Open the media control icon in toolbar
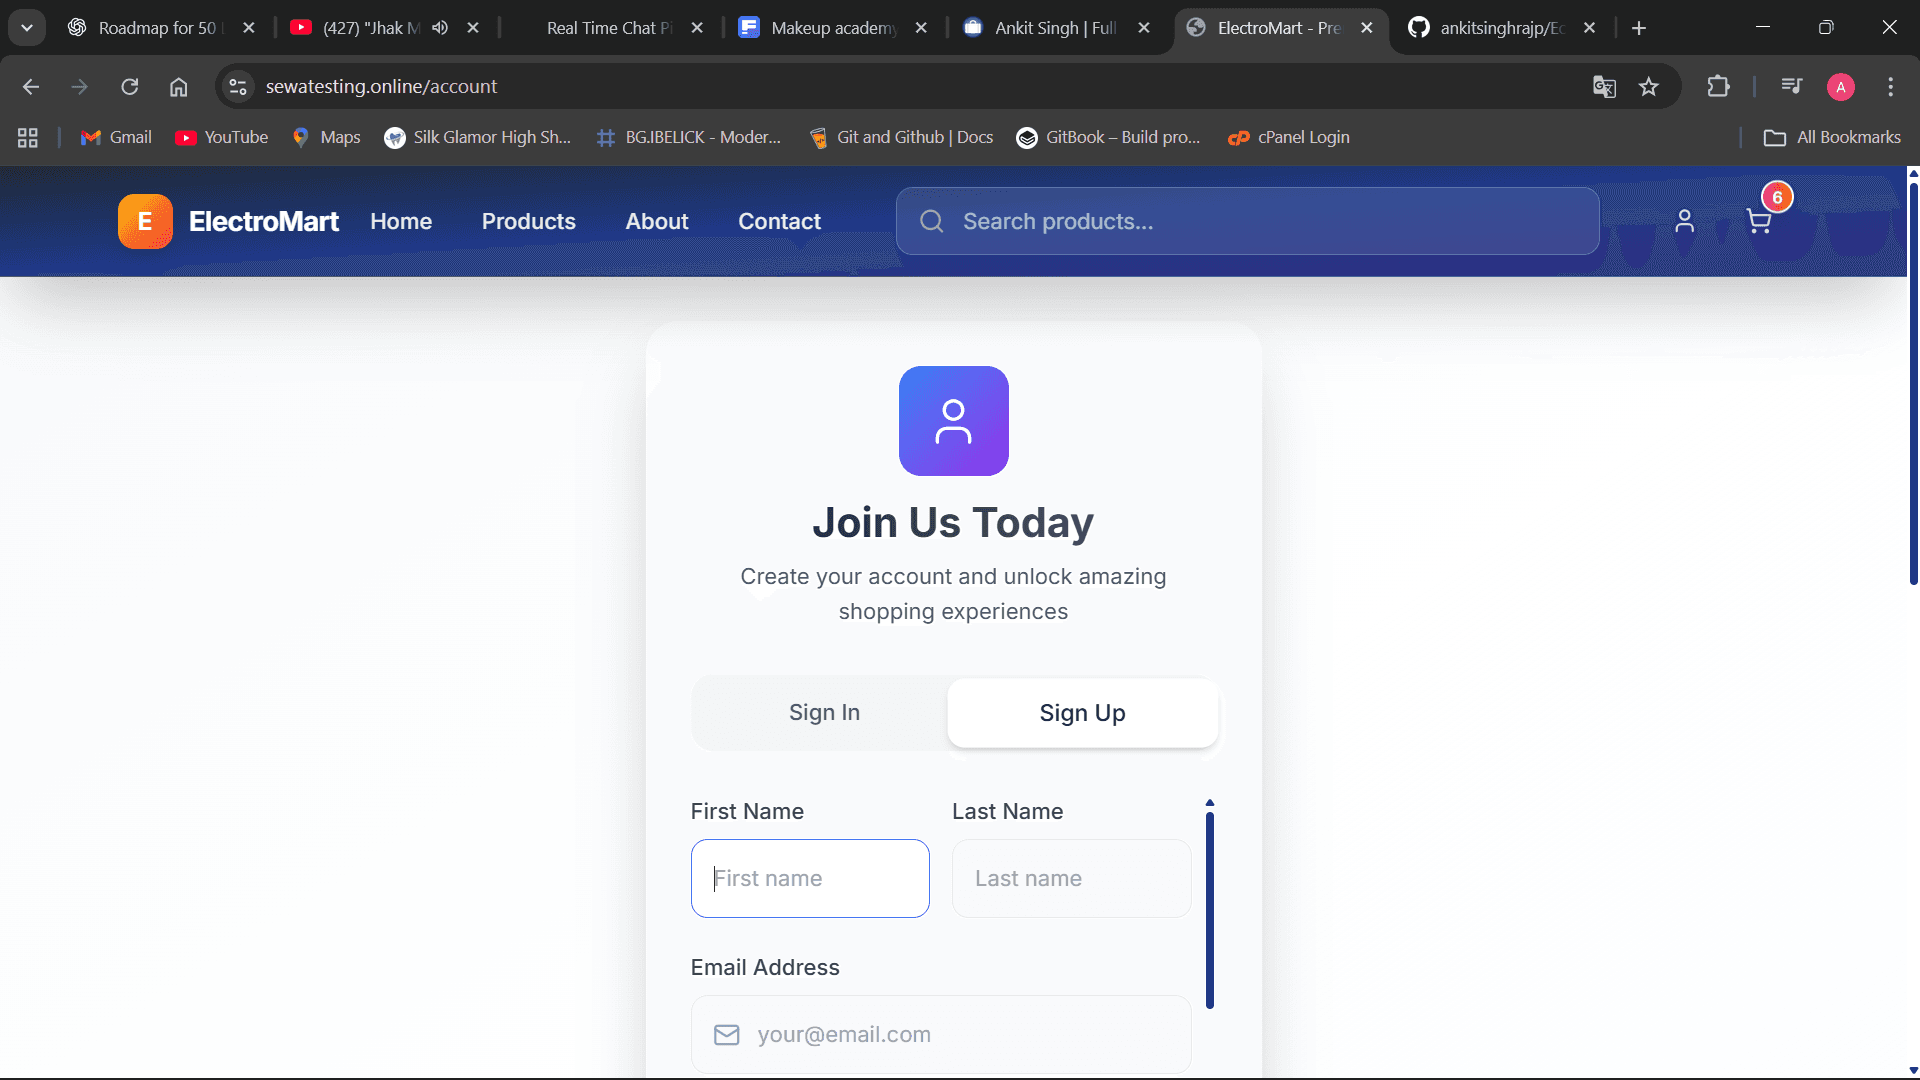Screen dimensions: 1920x1080 [1791, 87]
